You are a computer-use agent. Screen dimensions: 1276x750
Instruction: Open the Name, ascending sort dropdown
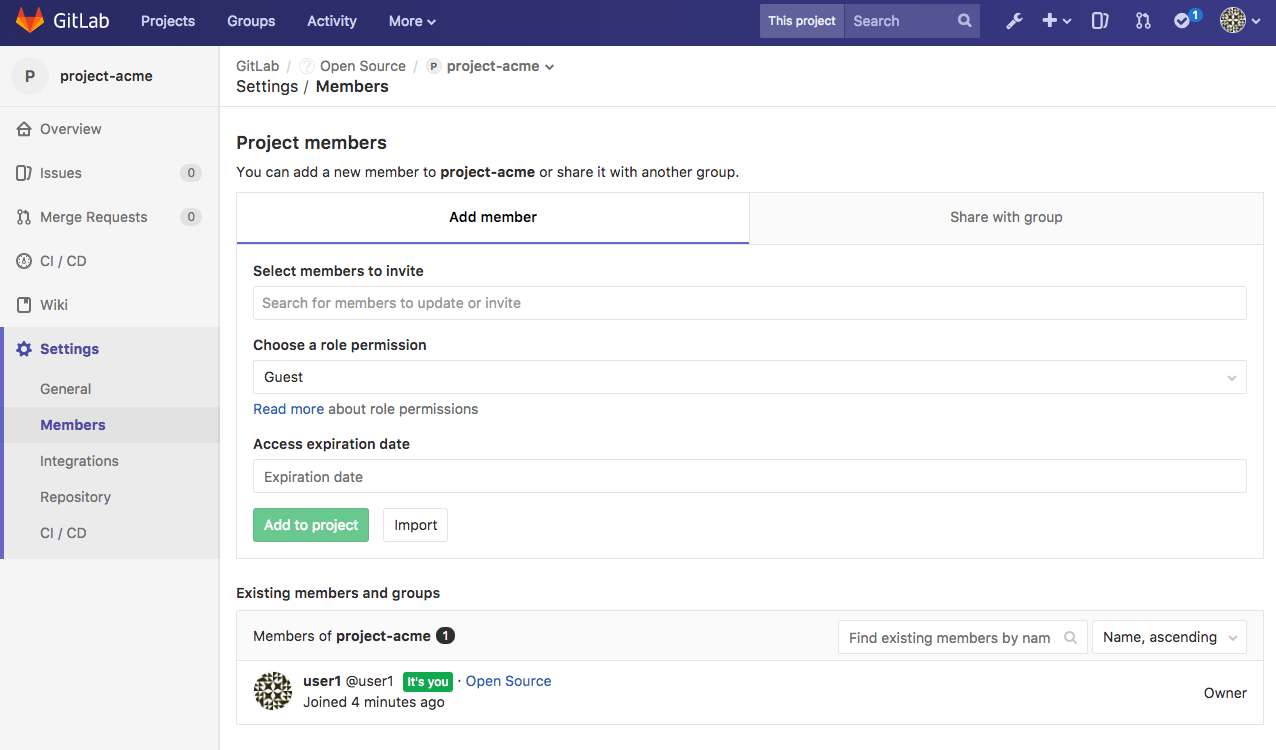(x=1168, y=637)
